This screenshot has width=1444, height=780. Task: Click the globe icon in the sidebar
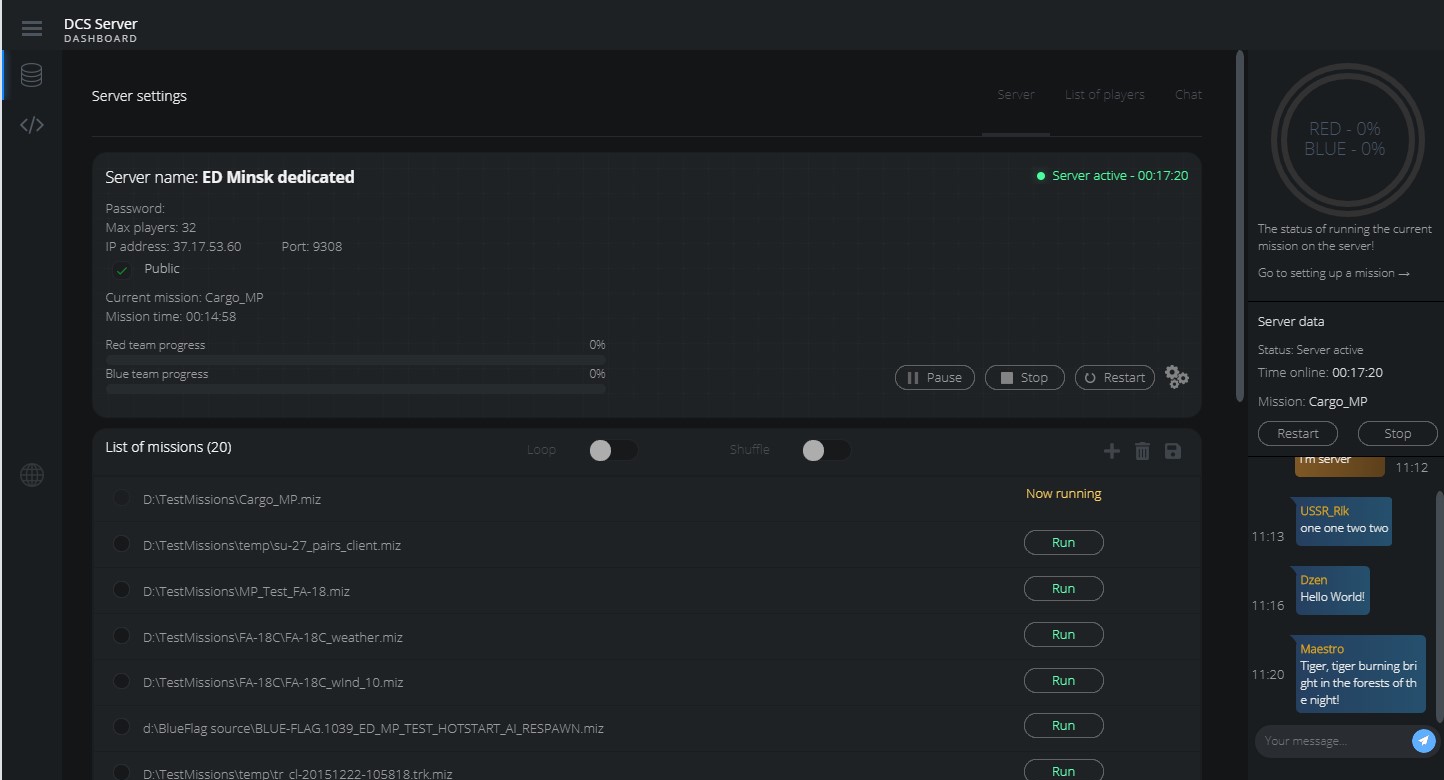point(31,475)
